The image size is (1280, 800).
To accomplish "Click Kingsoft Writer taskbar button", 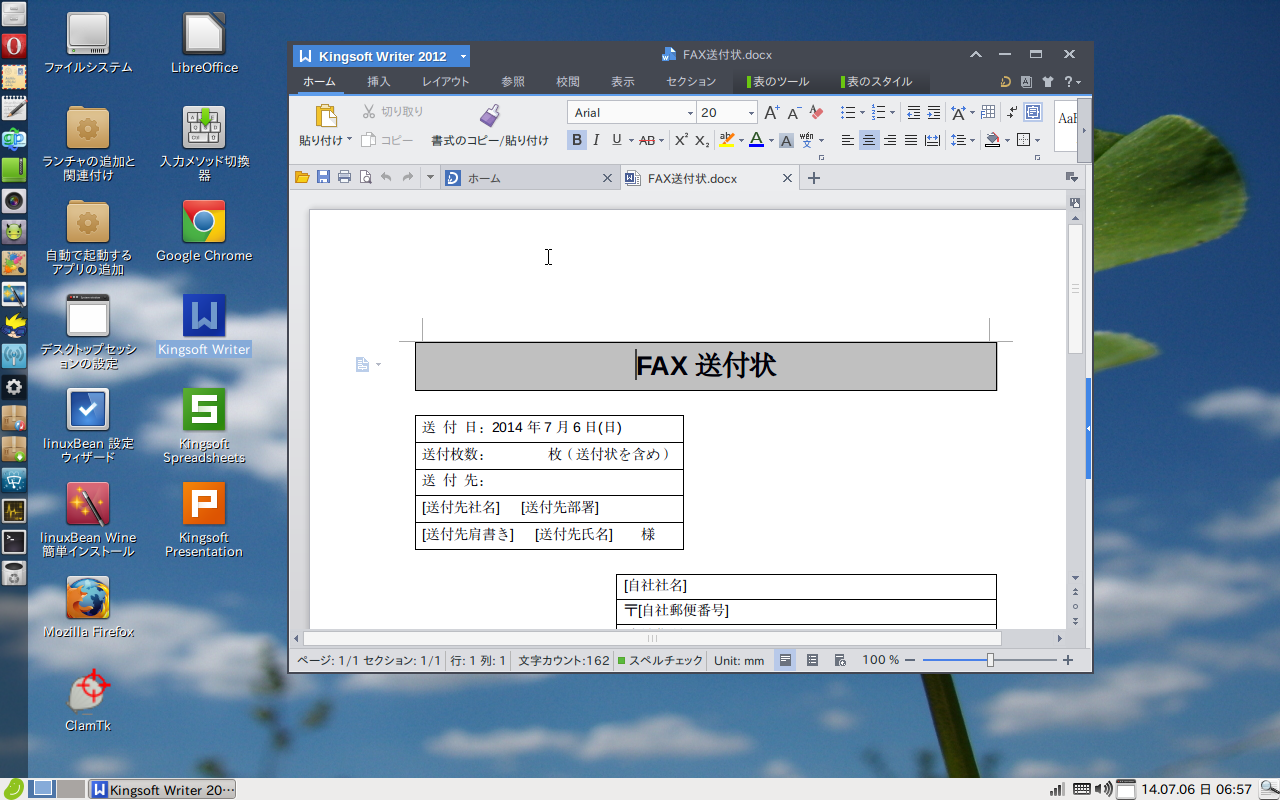I will click(x=163, y=790).
